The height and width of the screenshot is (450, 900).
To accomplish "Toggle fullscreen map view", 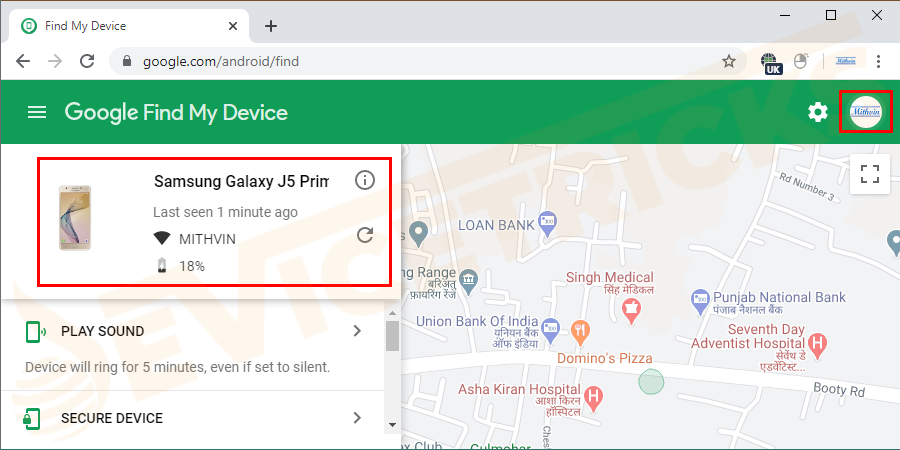I will point(870,174).
